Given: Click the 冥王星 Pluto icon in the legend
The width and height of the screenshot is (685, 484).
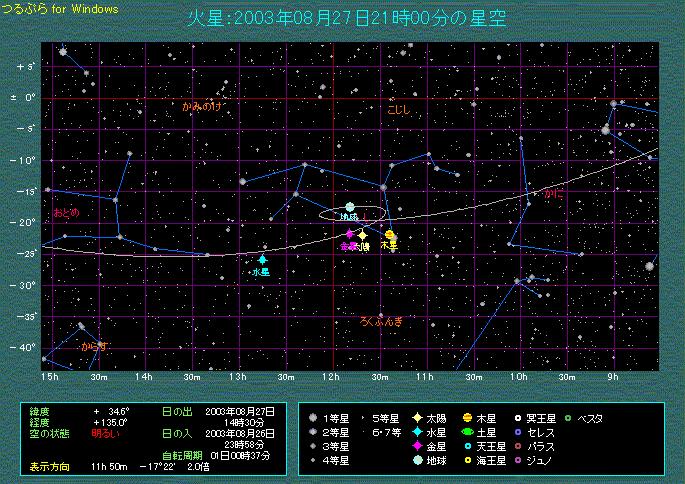Looking at the screenshot, I should tap(517, 418).
